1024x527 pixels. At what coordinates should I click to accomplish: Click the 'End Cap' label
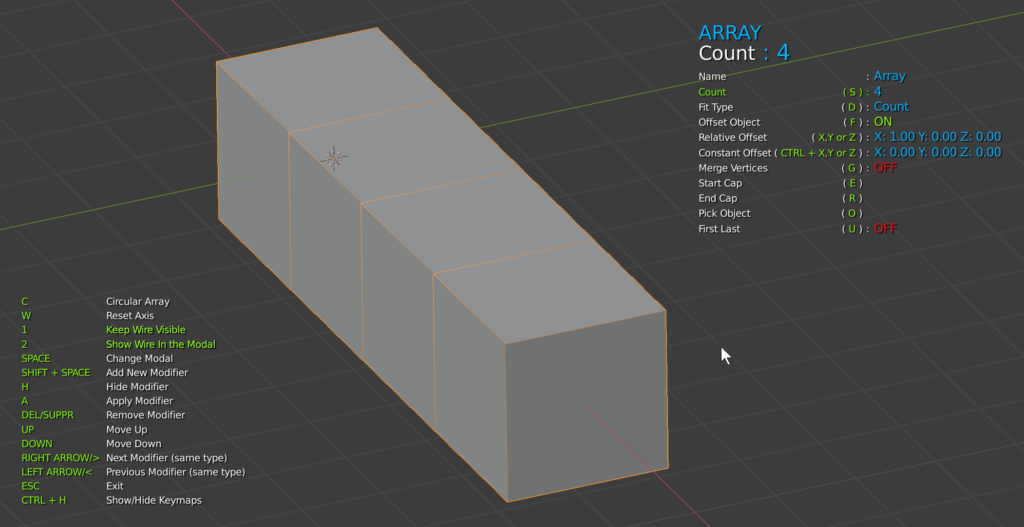(718, 199)
